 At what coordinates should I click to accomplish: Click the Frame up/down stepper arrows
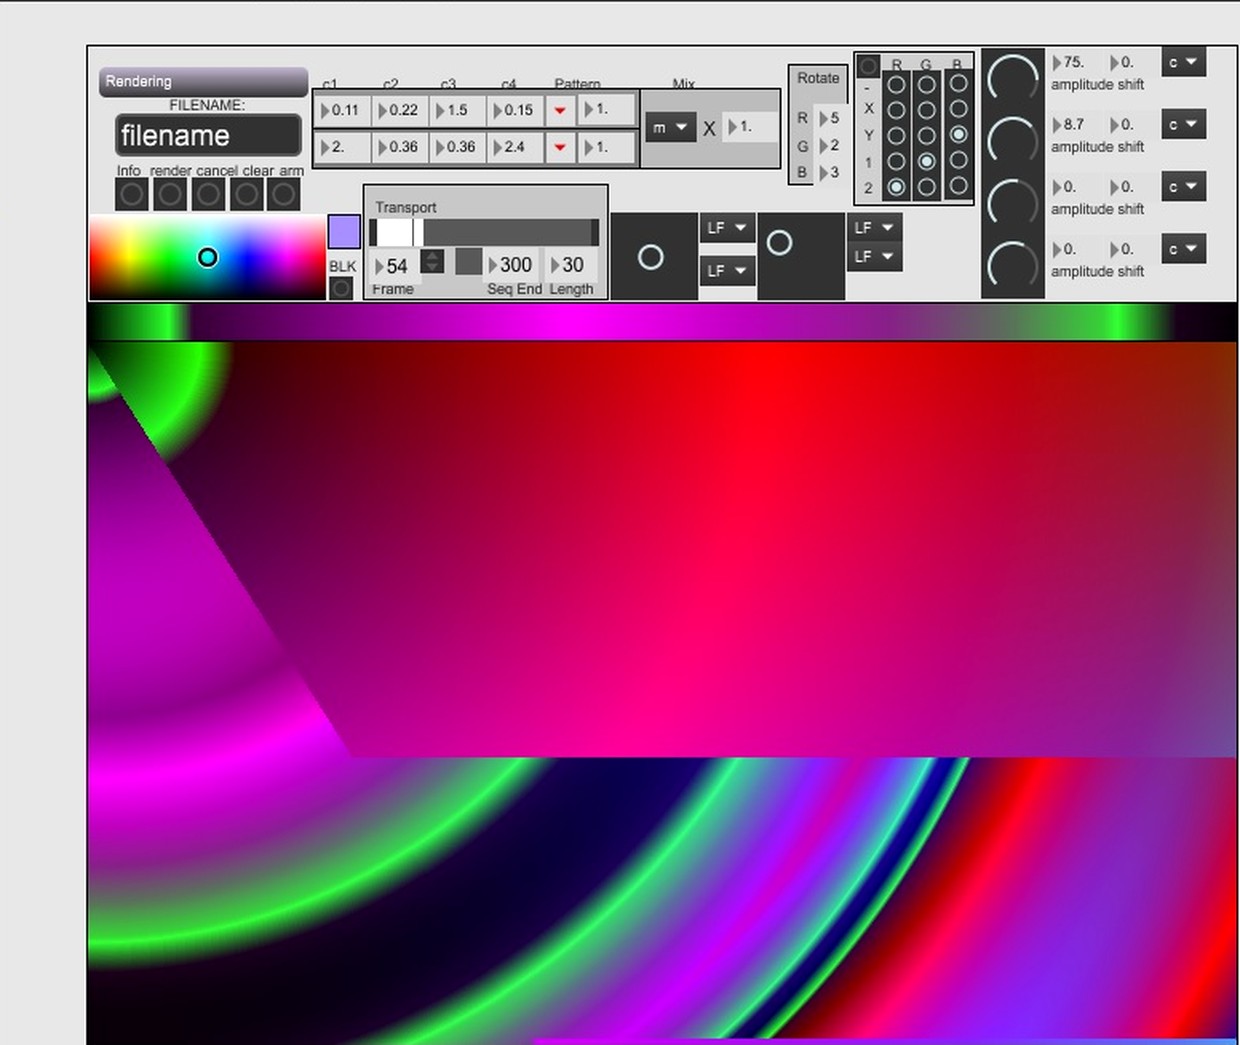click(x=433, y=262)
